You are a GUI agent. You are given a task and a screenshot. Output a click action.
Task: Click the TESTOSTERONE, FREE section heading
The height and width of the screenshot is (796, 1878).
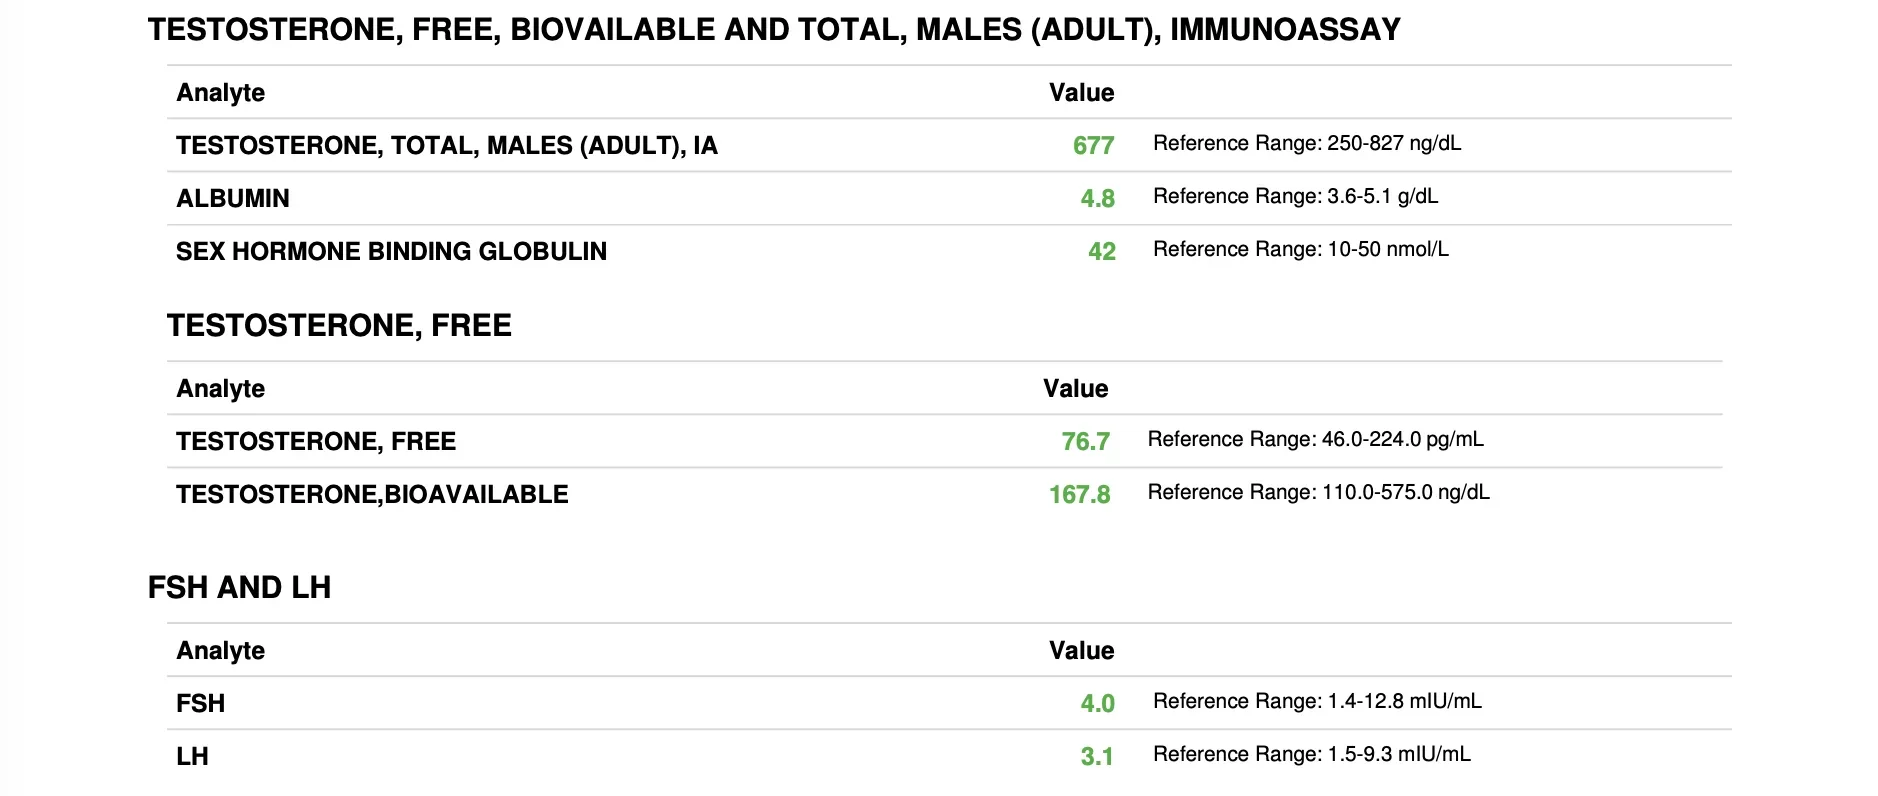click(339, 325)
